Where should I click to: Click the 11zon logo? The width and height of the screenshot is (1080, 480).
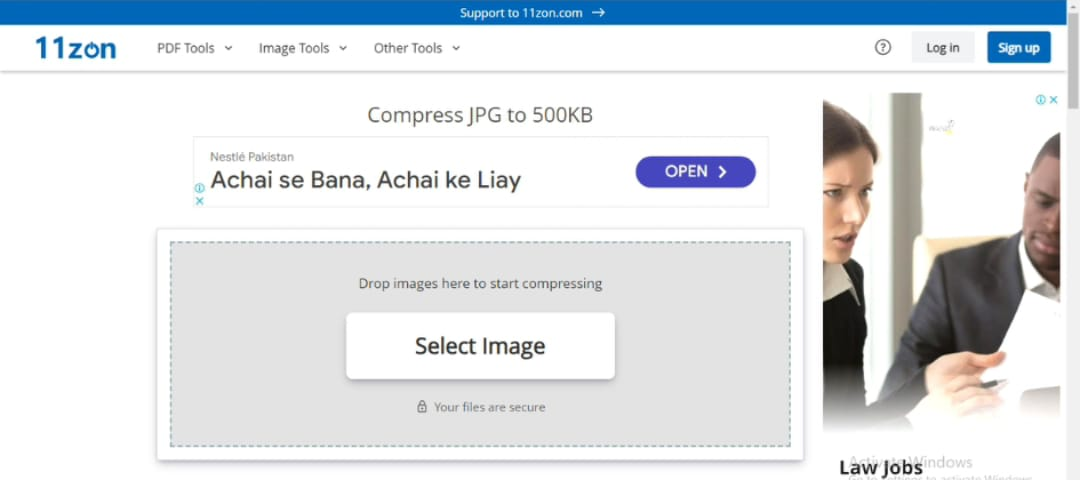click(75, 47)
